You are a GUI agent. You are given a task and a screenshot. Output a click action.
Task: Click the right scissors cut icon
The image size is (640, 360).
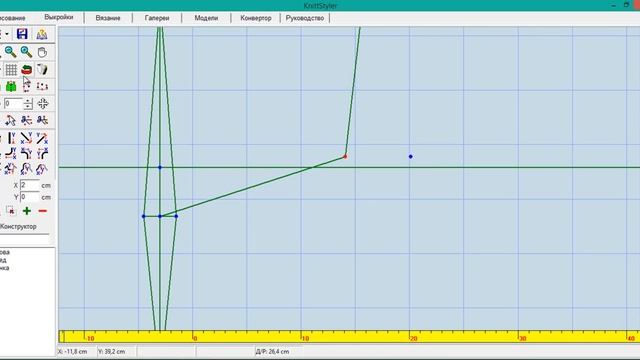(x=42, y=120)
